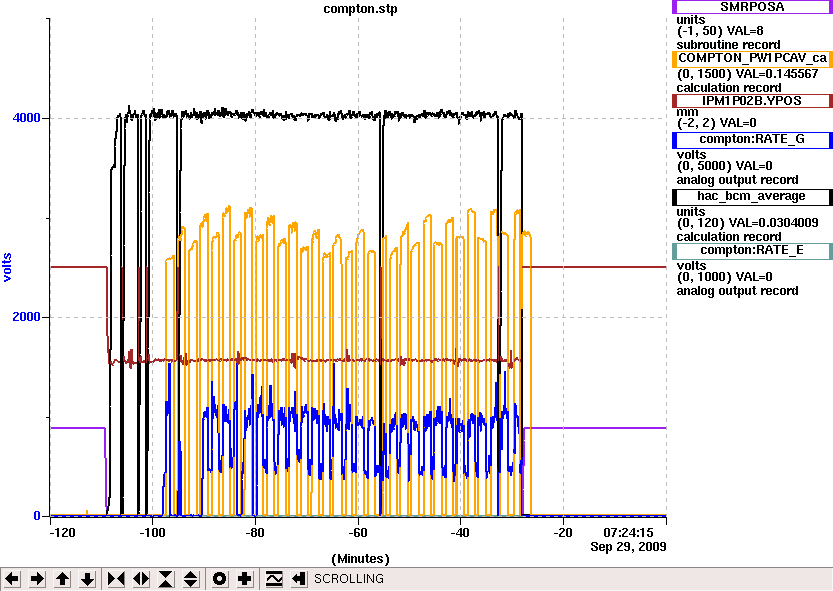
Task: Click the plus toolbar icon
Action: pyautogui.click(x=244, y=579)
